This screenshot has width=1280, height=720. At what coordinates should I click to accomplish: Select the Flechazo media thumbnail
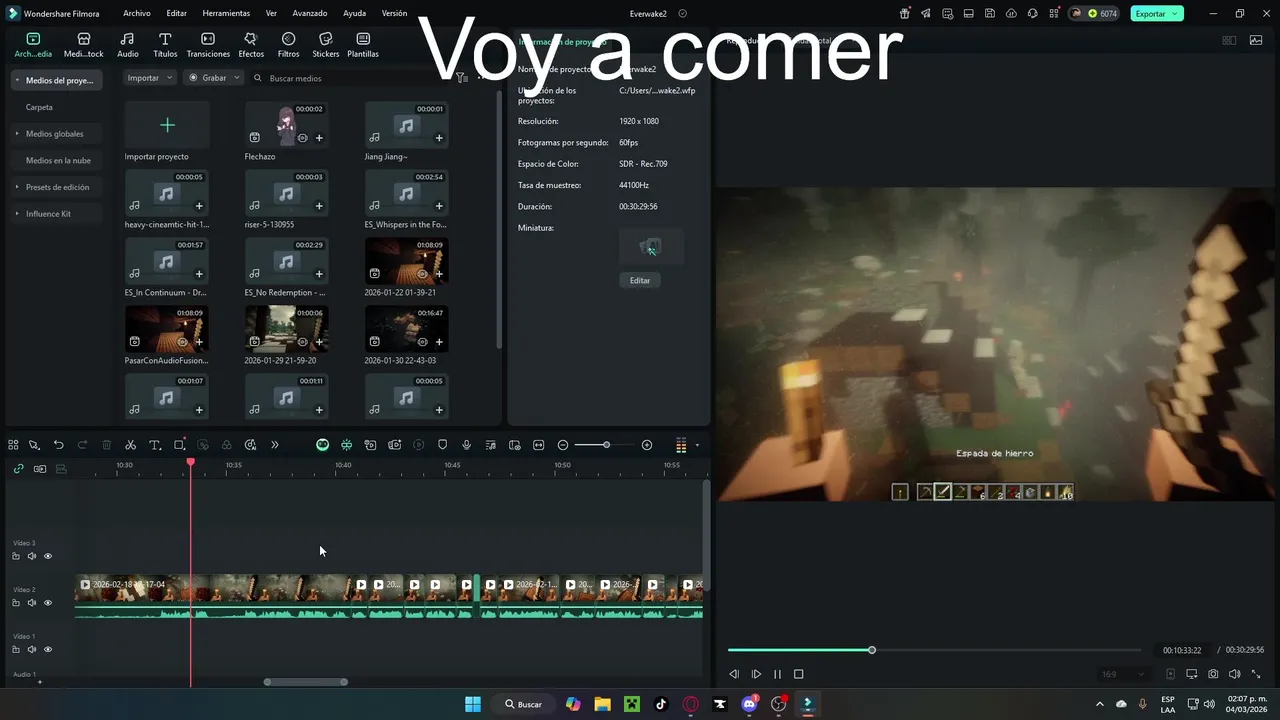[286, 125]
